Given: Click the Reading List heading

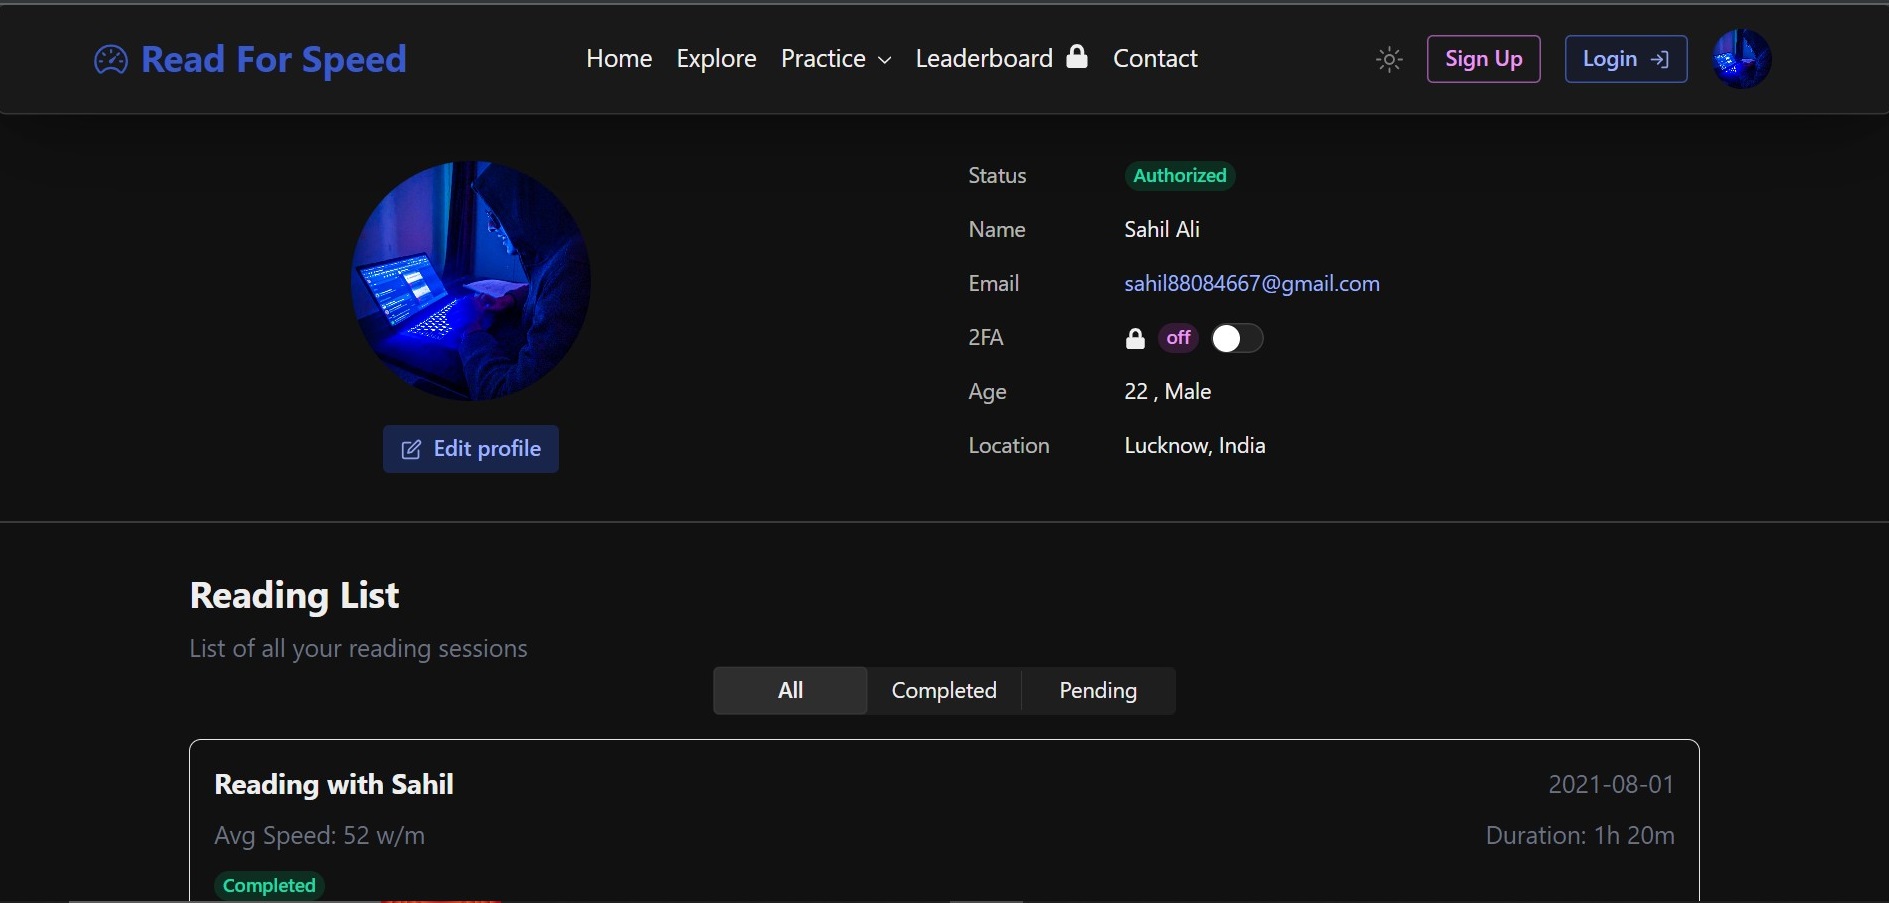Looking at the screenshot, I should tap(294, 596).
